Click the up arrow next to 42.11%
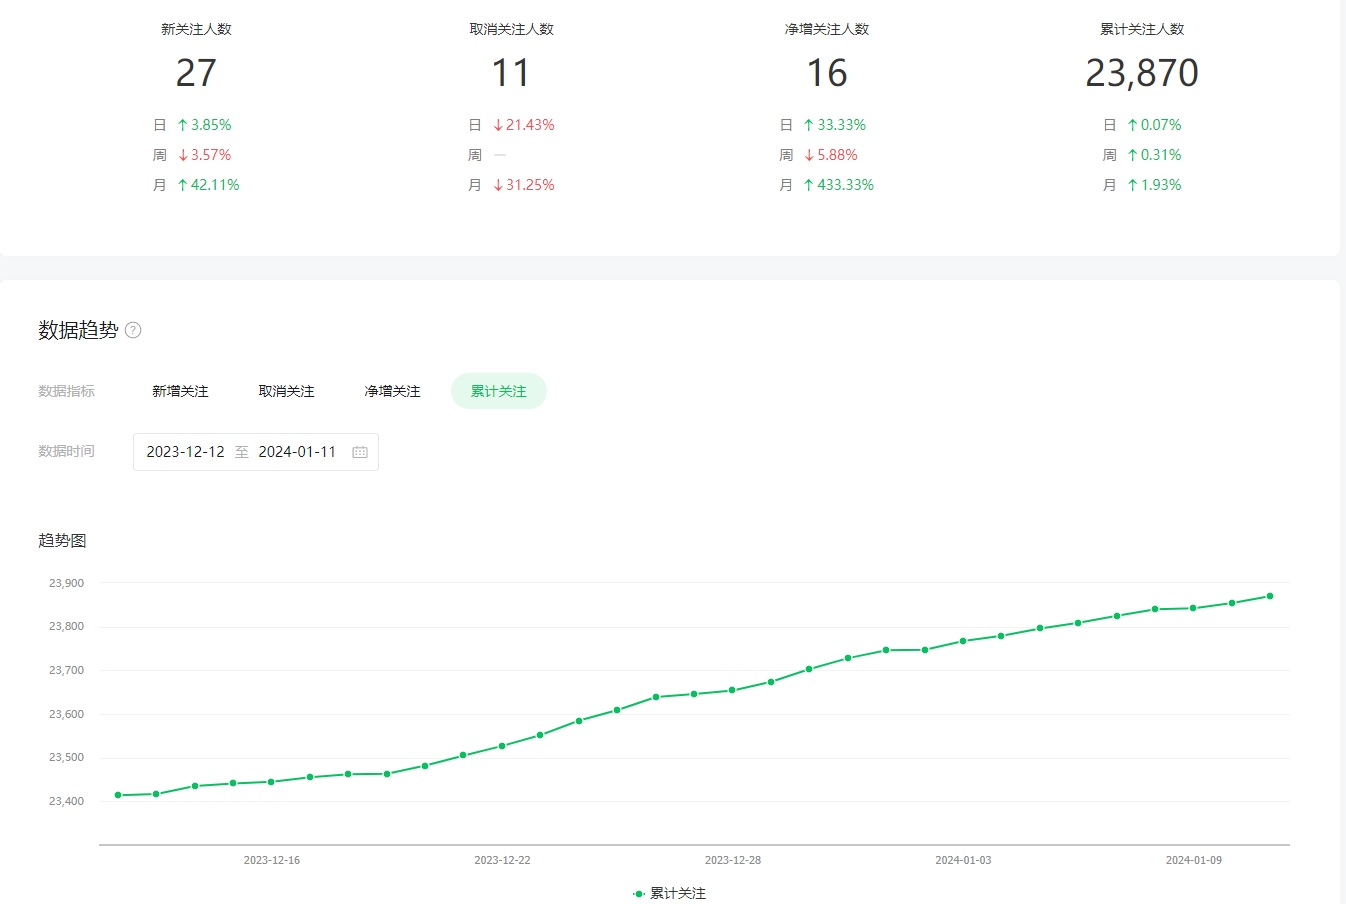Screen dimensions: 1346x904 (x=182, y=185)
